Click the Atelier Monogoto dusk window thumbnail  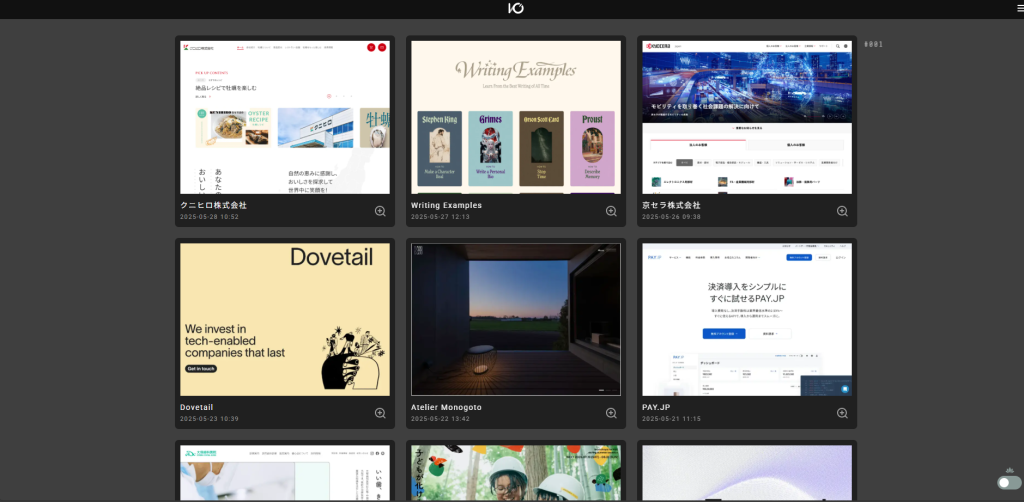[x=516, y=319]
